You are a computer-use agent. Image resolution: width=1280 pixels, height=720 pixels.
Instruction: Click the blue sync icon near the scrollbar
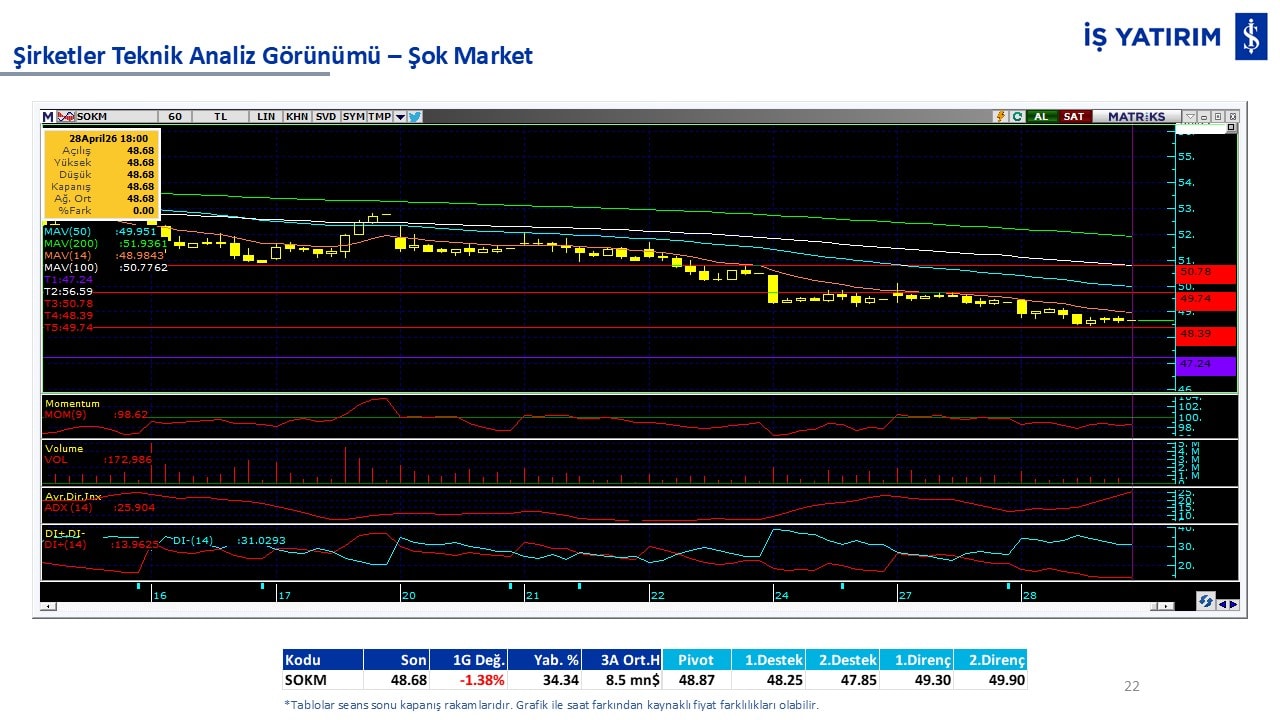coord(1206,601)
